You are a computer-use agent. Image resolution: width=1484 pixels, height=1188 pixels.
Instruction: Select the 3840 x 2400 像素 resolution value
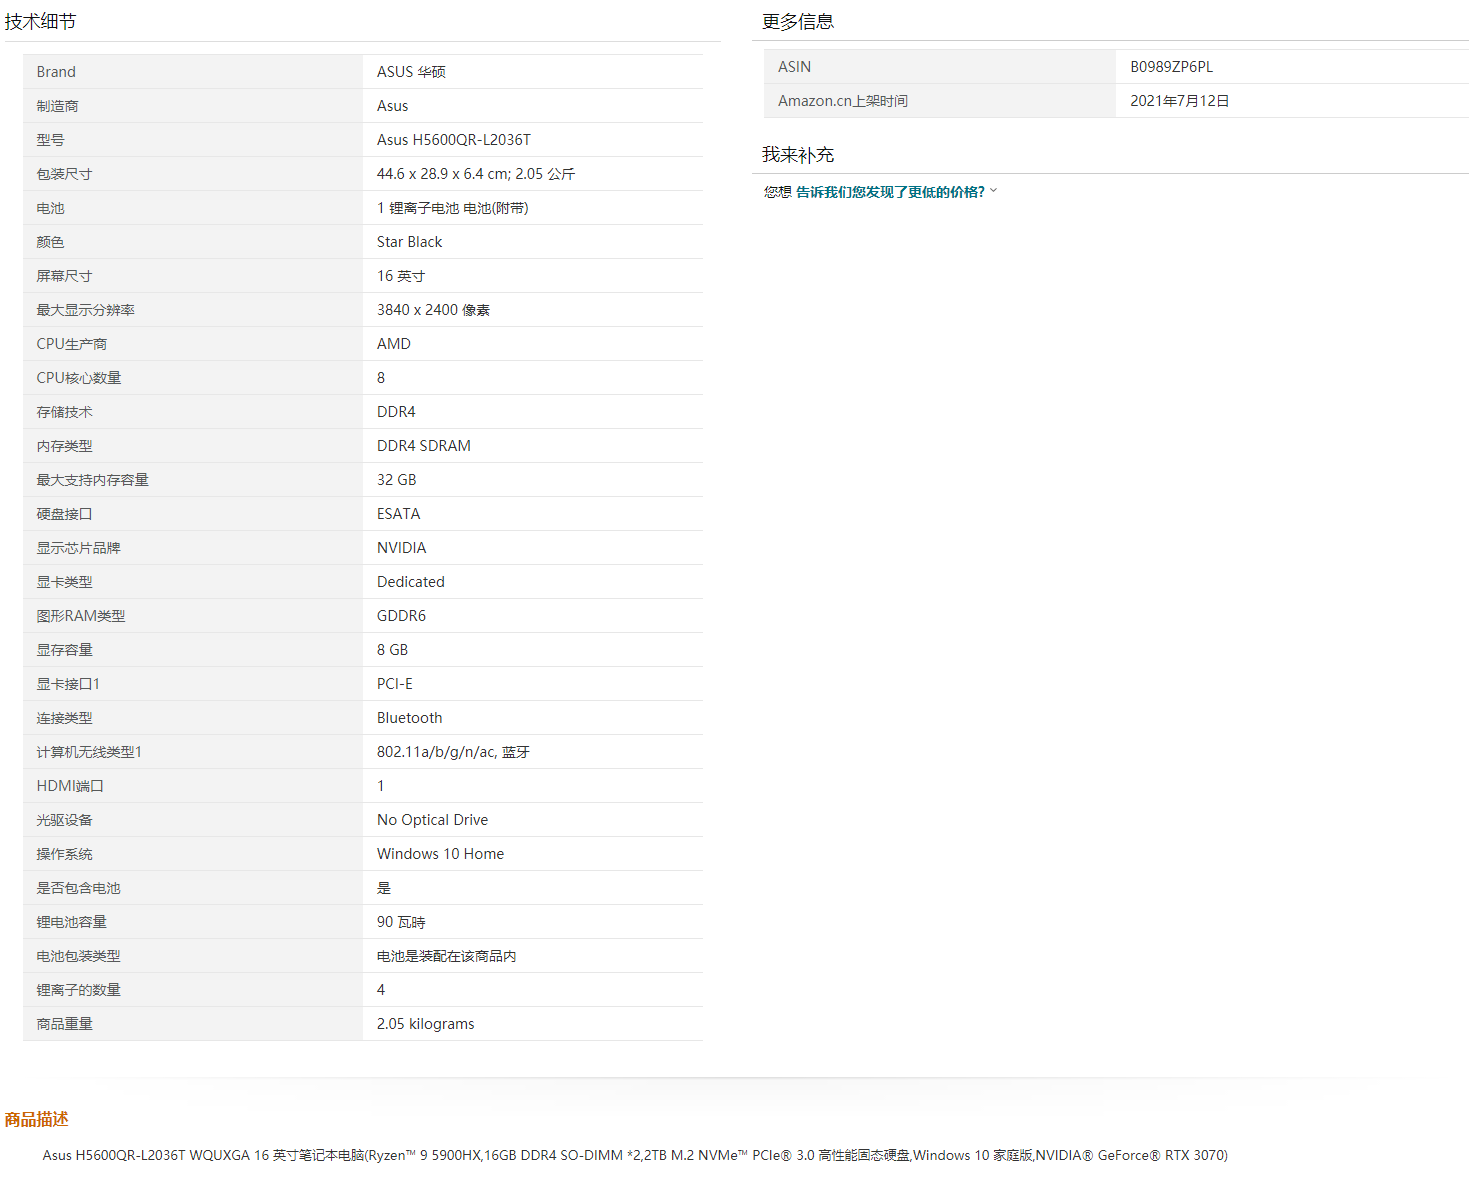pos(433,310)
